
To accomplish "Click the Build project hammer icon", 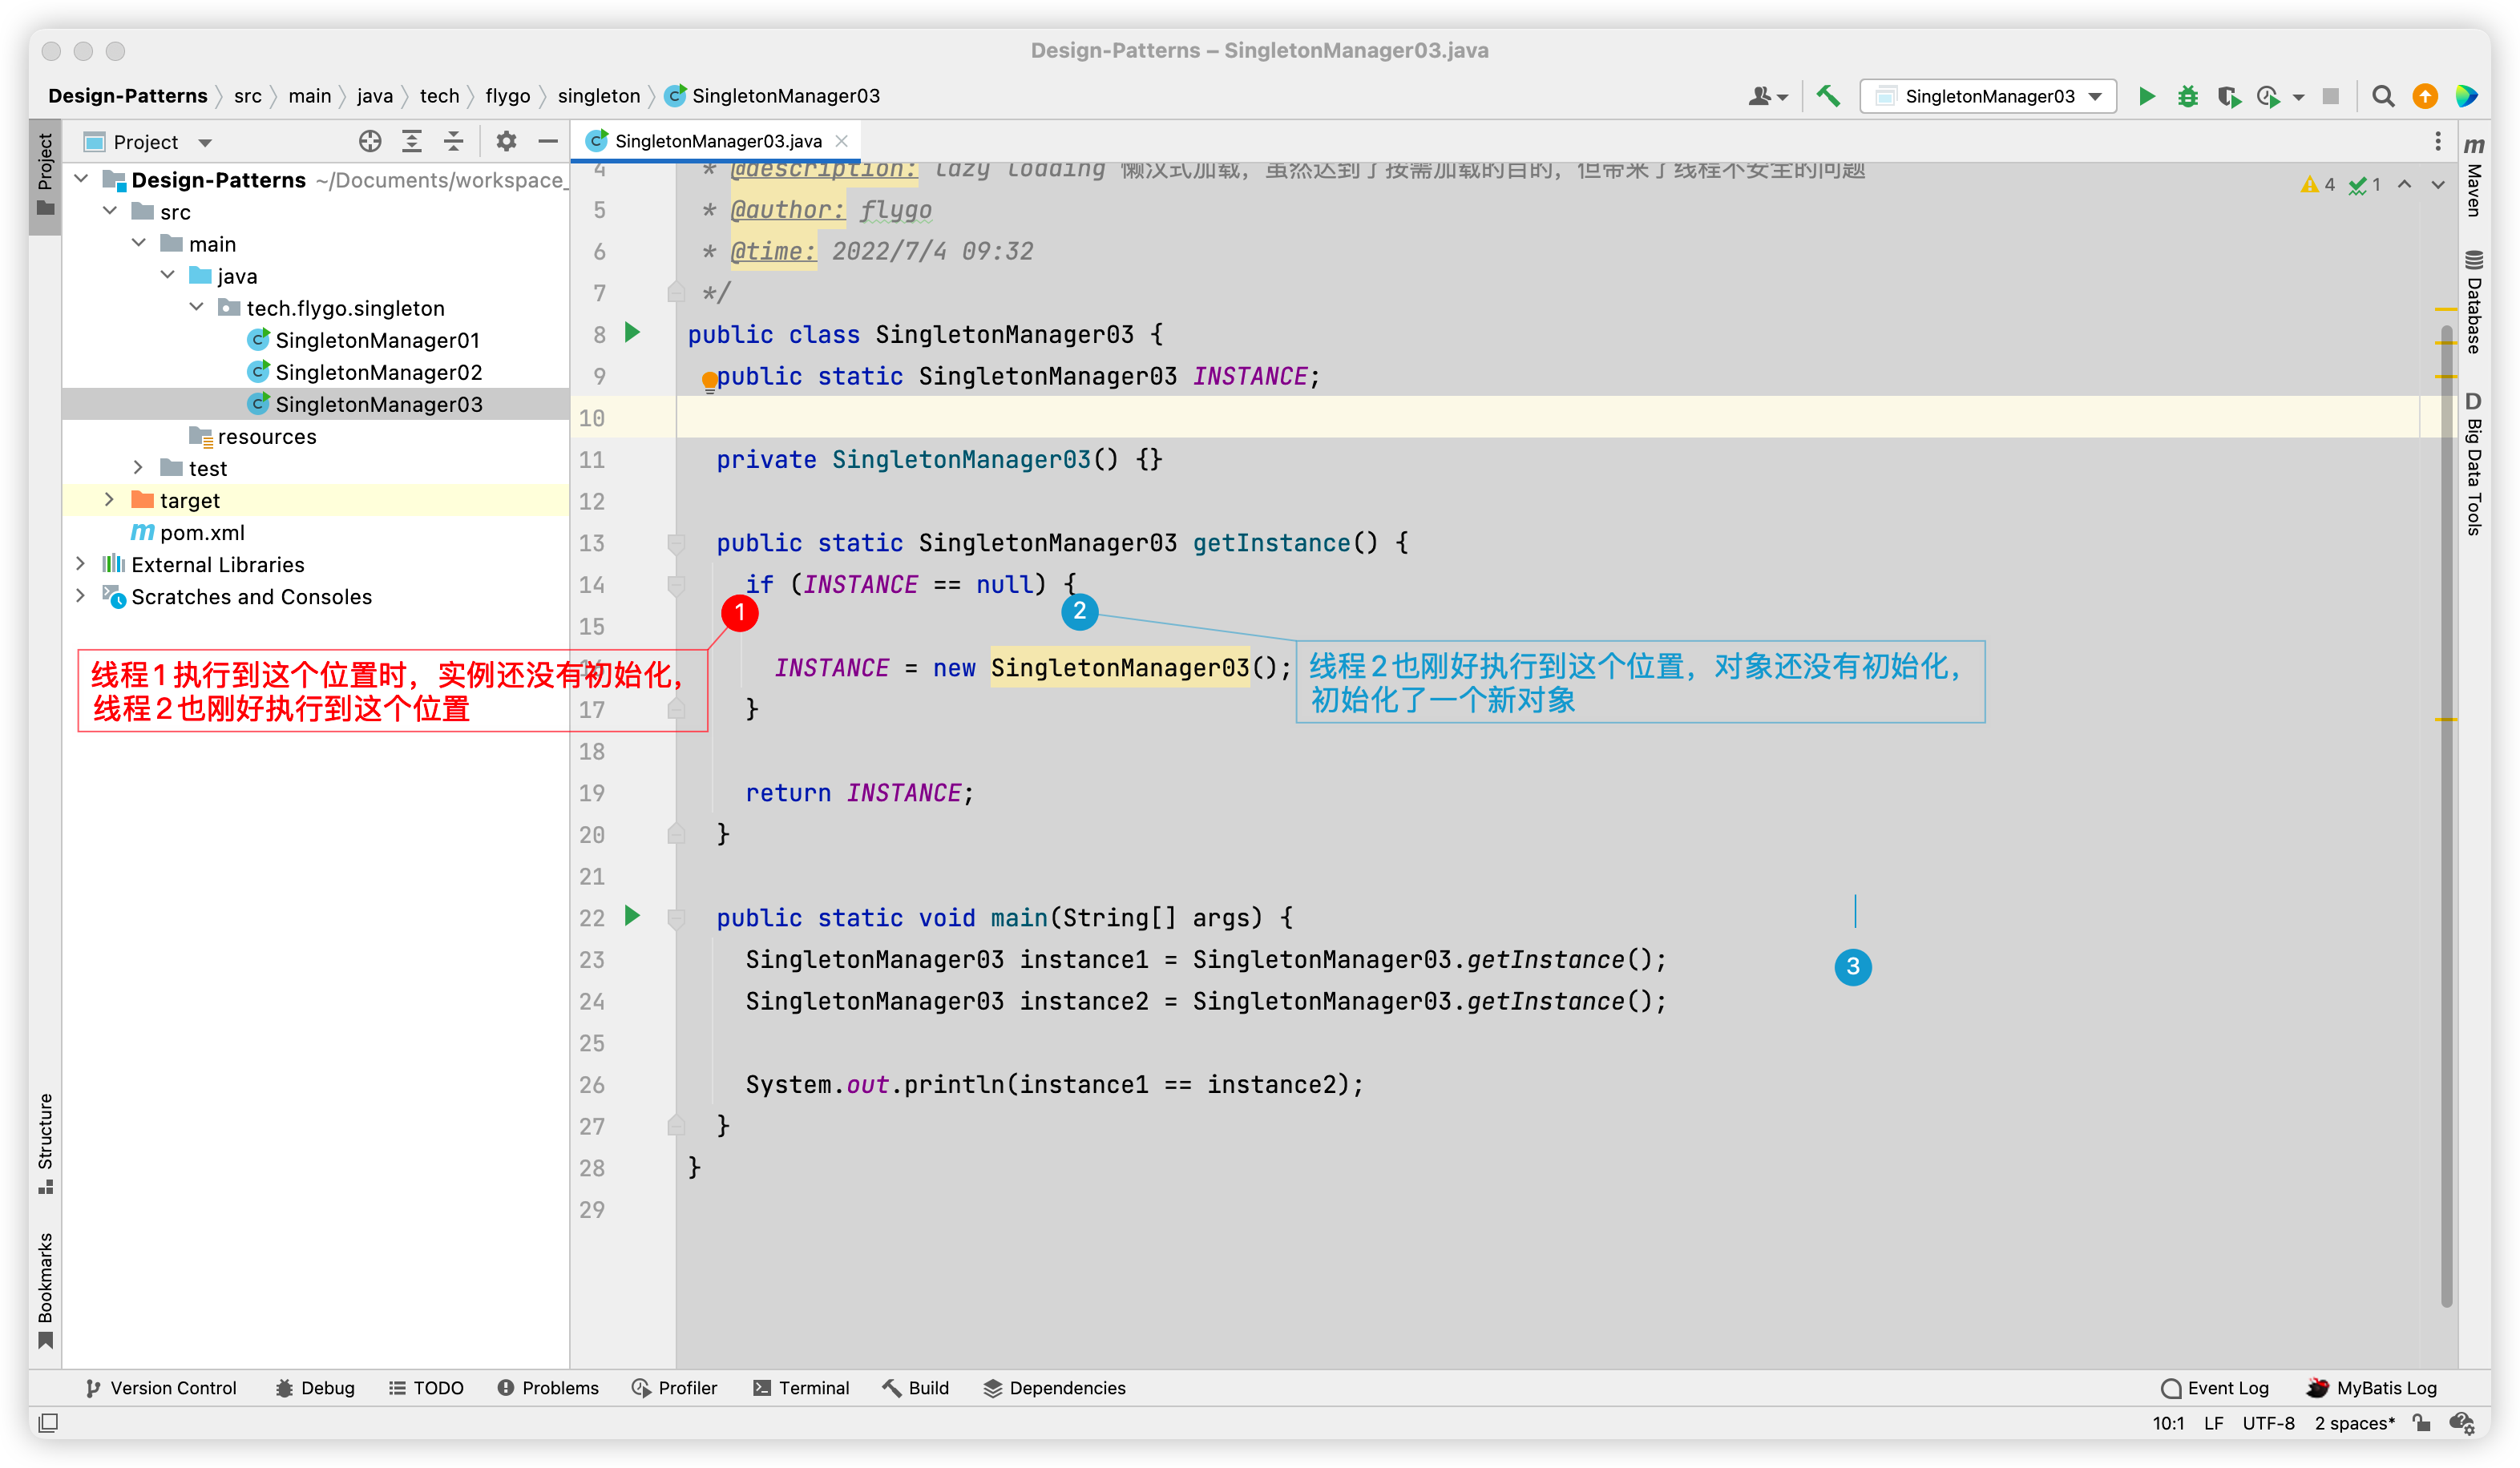I will [1828, 96].
